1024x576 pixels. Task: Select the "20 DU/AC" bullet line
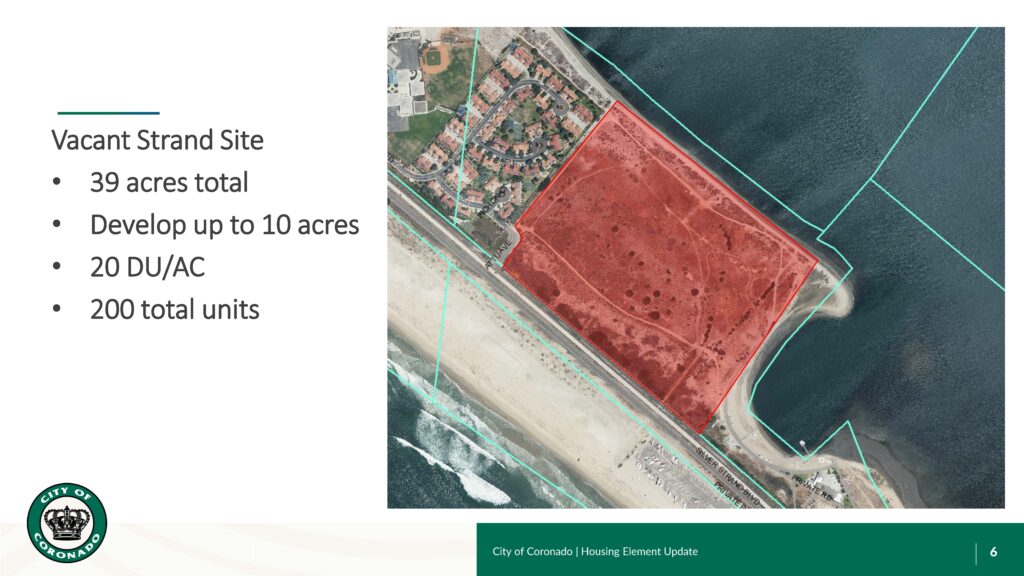pyautogui.click(x=148, y=267)
